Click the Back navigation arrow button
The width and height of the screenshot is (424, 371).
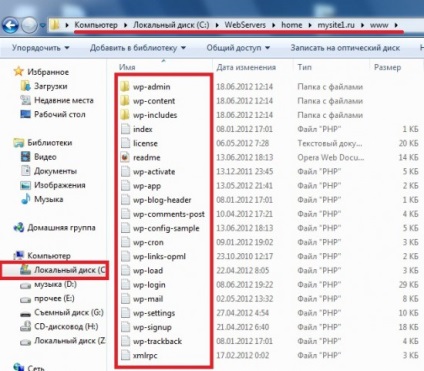(10, 25)
